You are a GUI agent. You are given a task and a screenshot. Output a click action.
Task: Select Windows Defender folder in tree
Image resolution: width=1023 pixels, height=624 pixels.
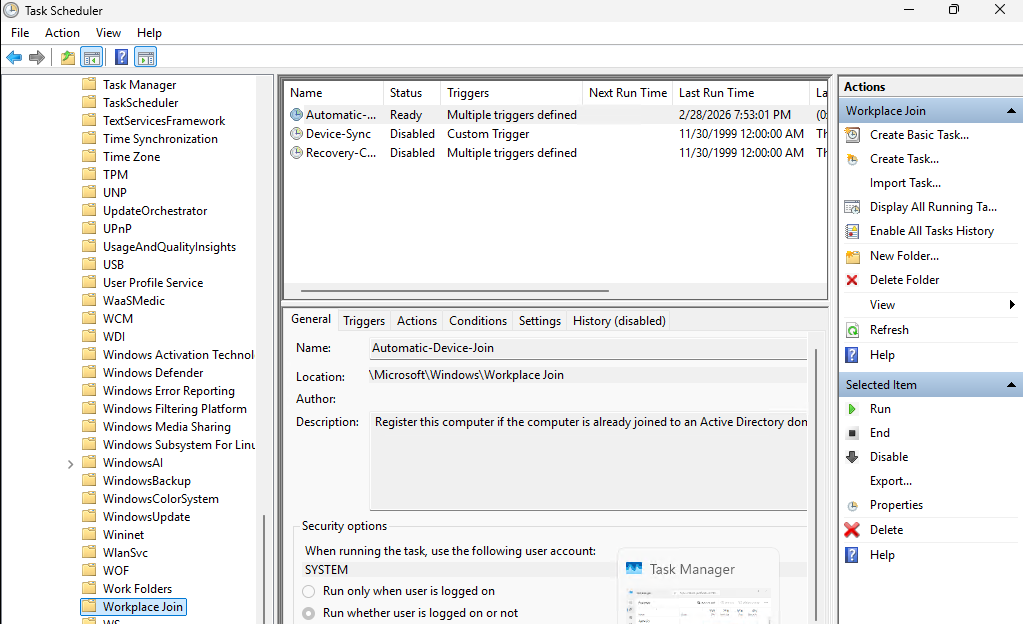pos(153,373)
